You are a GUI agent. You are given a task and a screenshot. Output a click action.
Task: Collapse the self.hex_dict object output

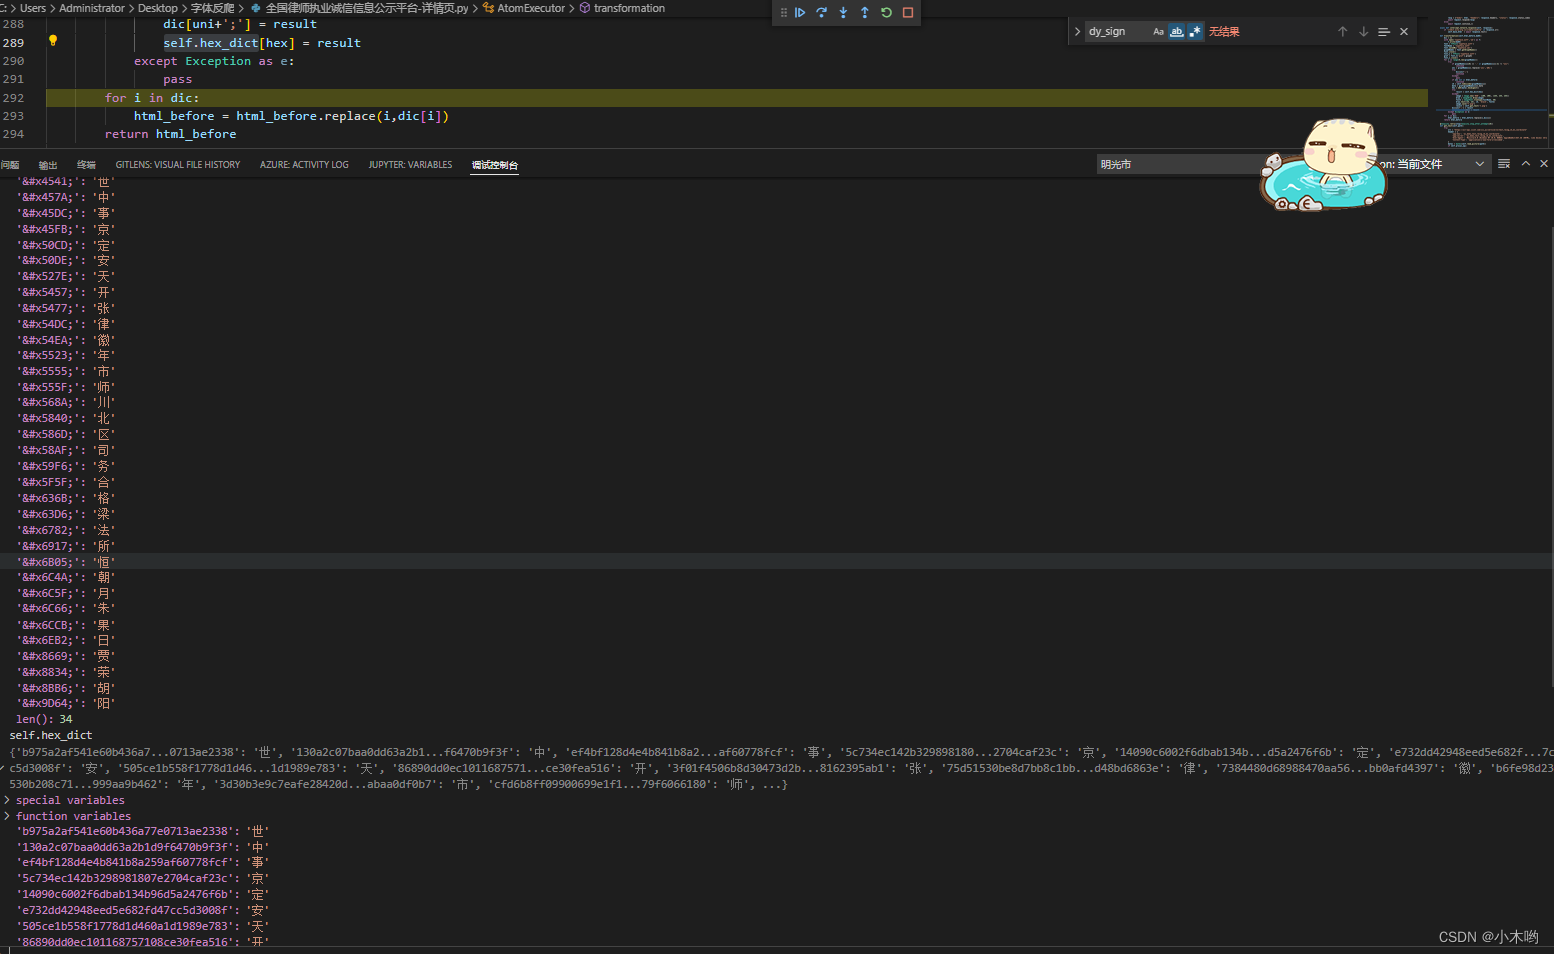(x=4, y=768)
